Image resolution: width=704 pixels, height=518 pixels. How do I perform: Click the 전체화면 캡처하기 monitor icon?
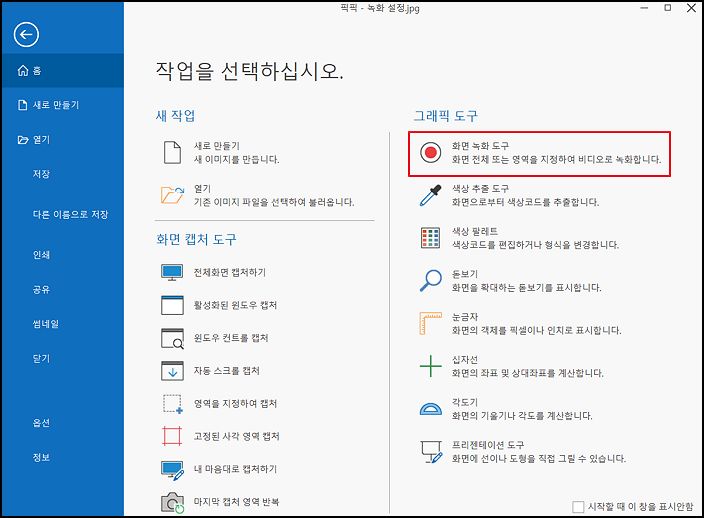(x=172, y=272)
